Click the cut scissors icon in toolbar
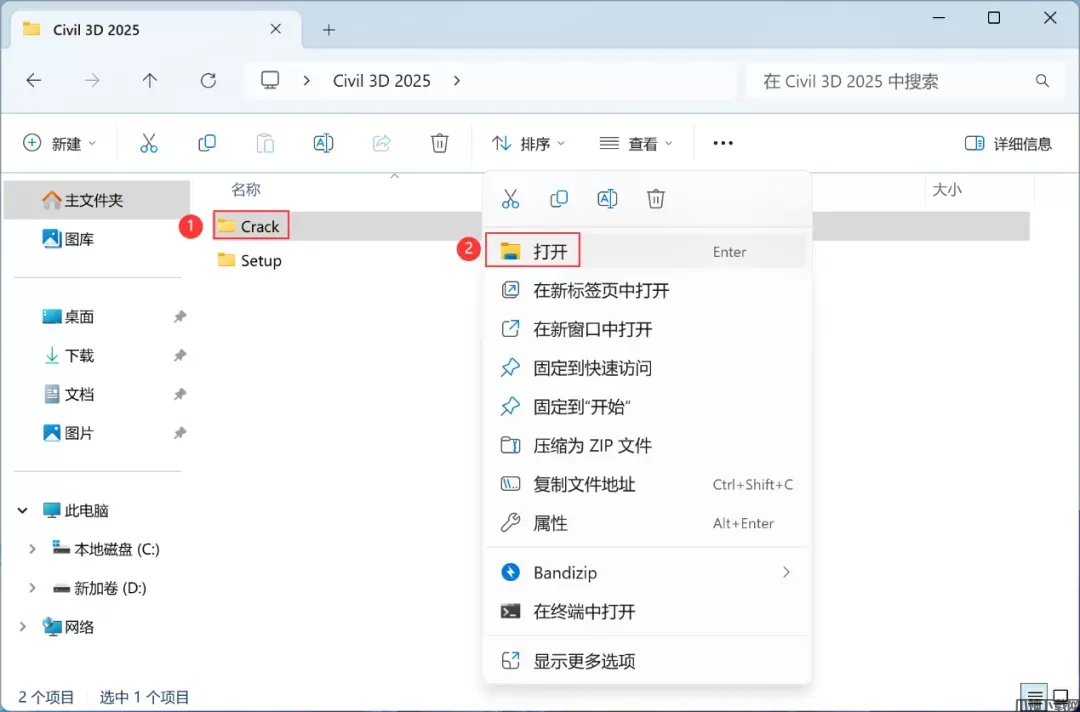The image size is (1080, 712). click(x=149, y=143)
